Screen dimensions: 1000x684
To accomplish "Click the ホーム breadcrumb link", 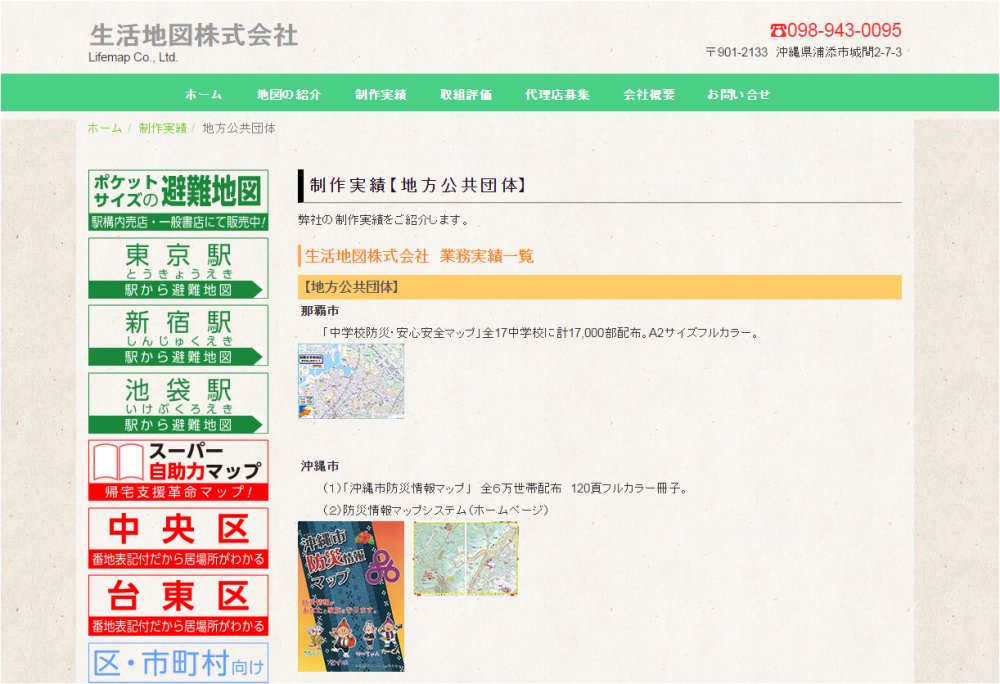I will (104, 128).
